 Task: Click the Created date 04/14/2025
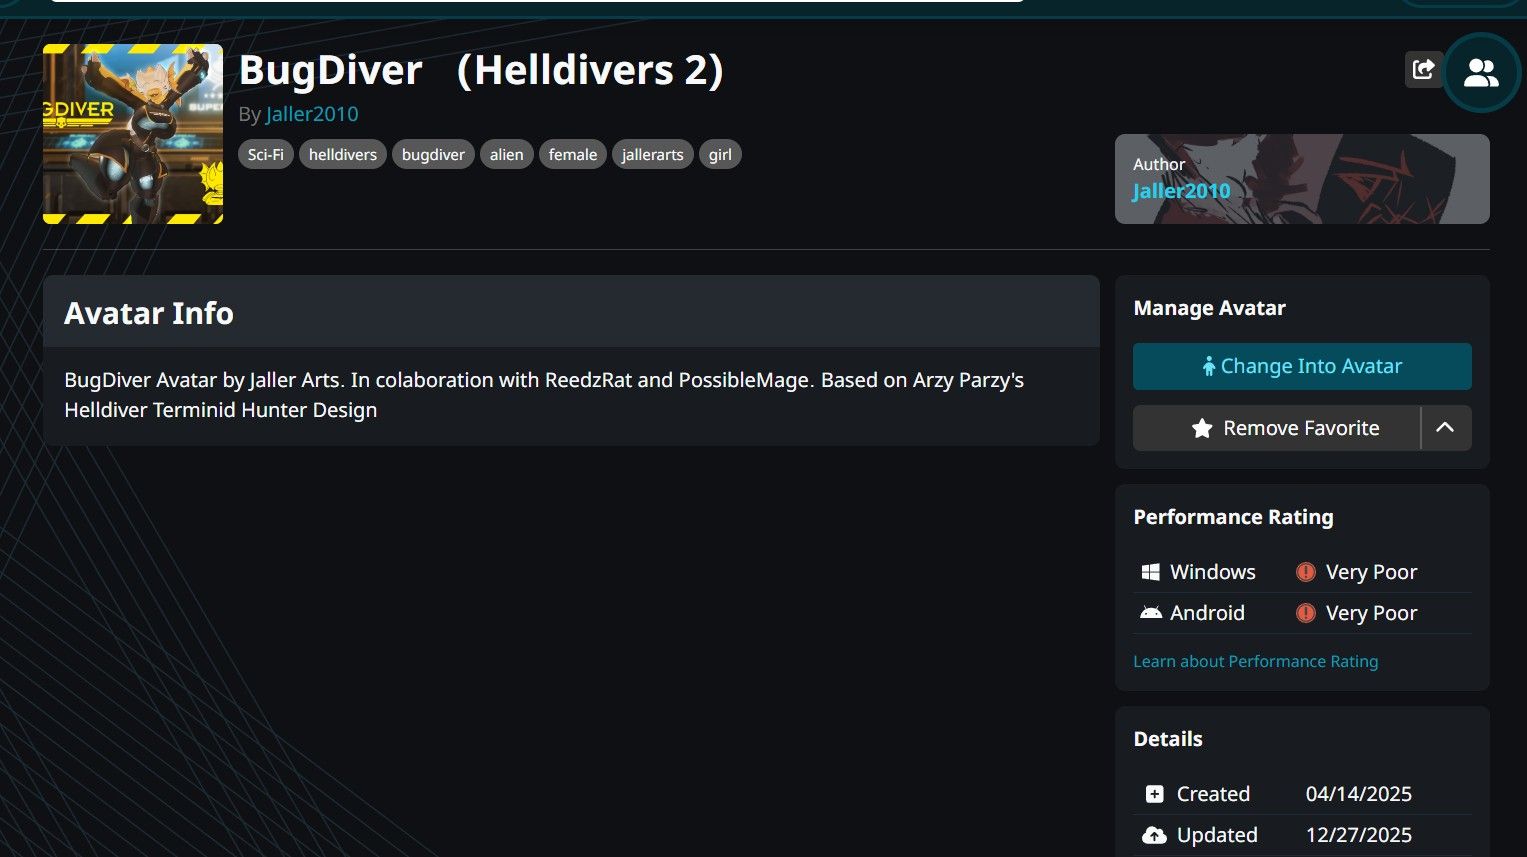(x=1359, y=794)
